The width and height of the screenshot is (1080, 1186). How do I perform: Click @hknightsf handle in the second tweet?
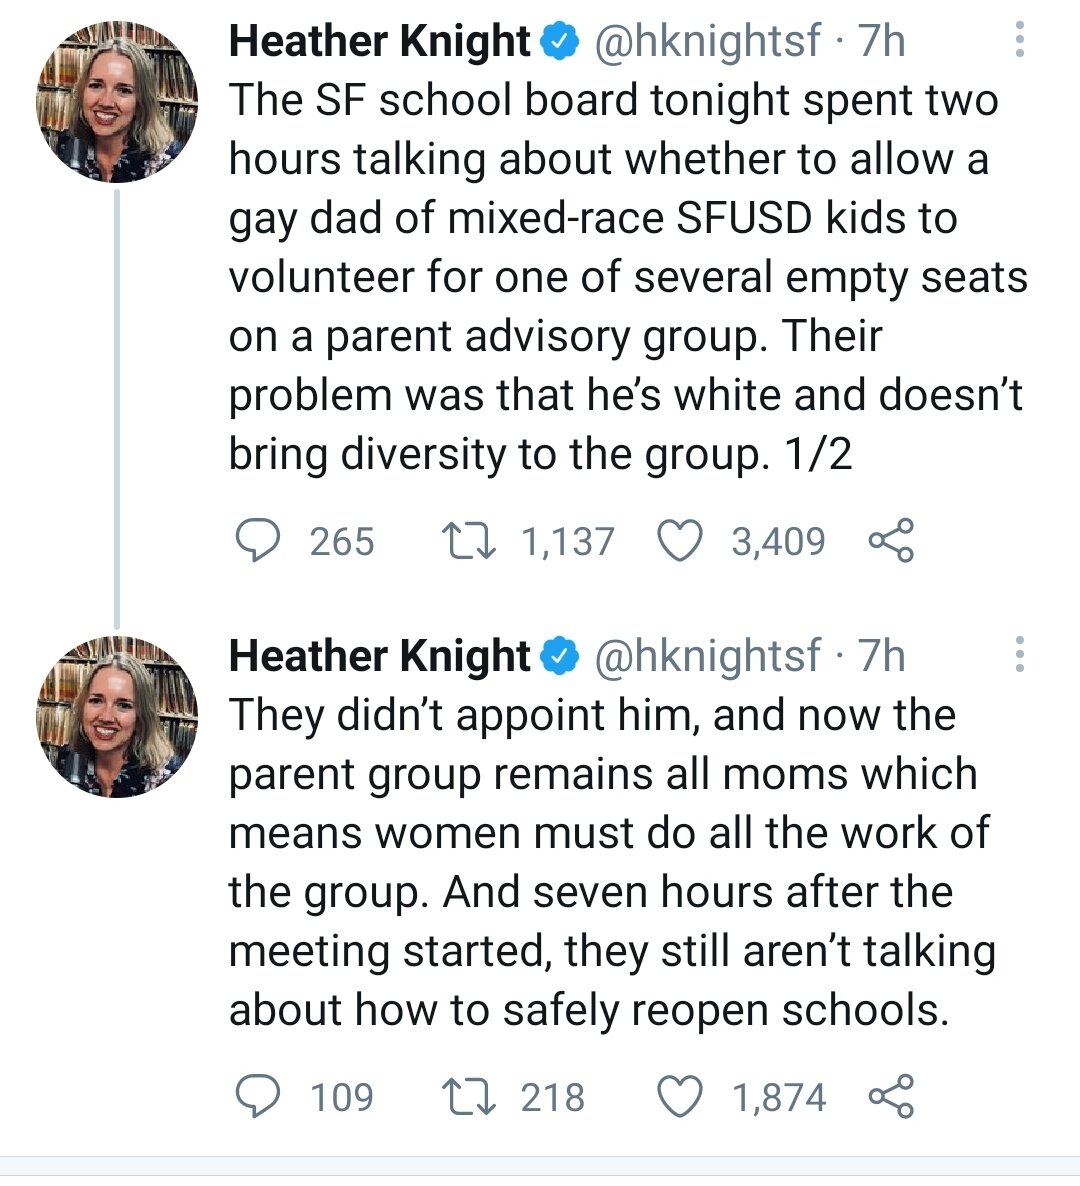pos(708,655)
